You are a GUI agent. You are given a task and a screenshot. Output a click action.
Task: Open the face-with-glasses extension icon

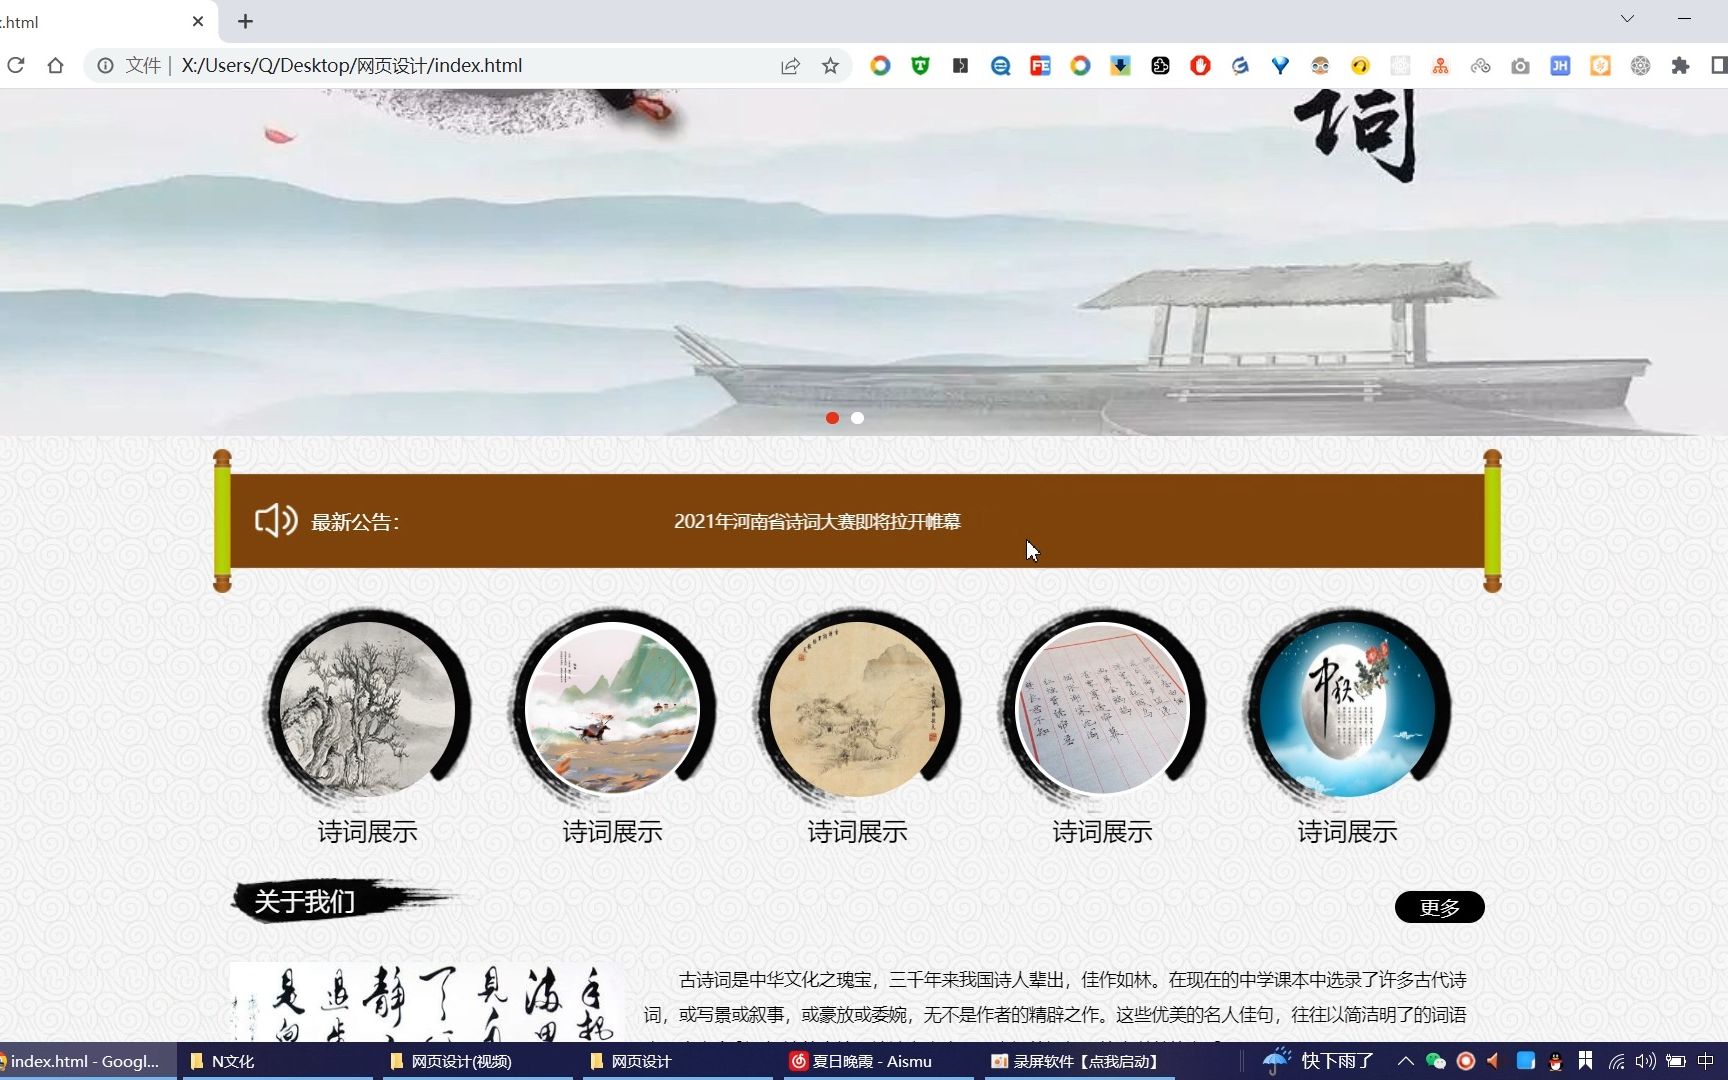coord(1320,65)
